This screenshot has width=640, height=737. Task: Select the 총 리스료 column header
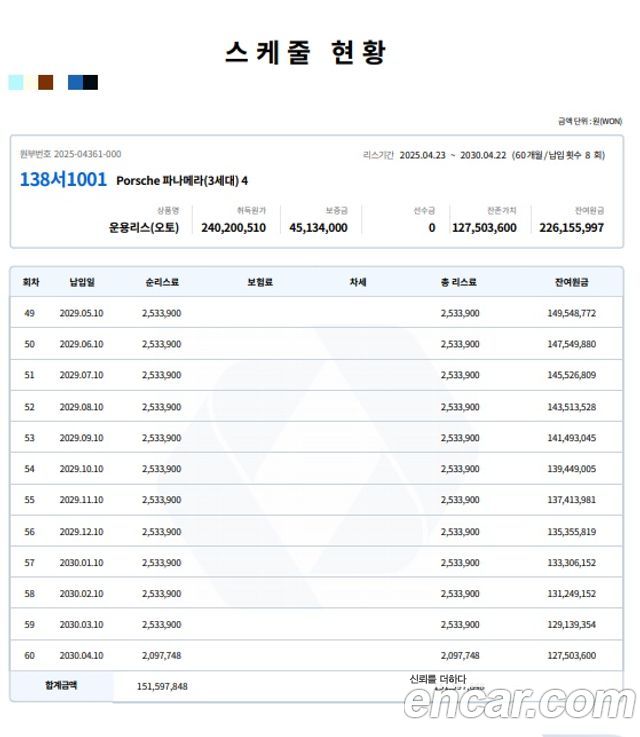click(x=459, y=283)
